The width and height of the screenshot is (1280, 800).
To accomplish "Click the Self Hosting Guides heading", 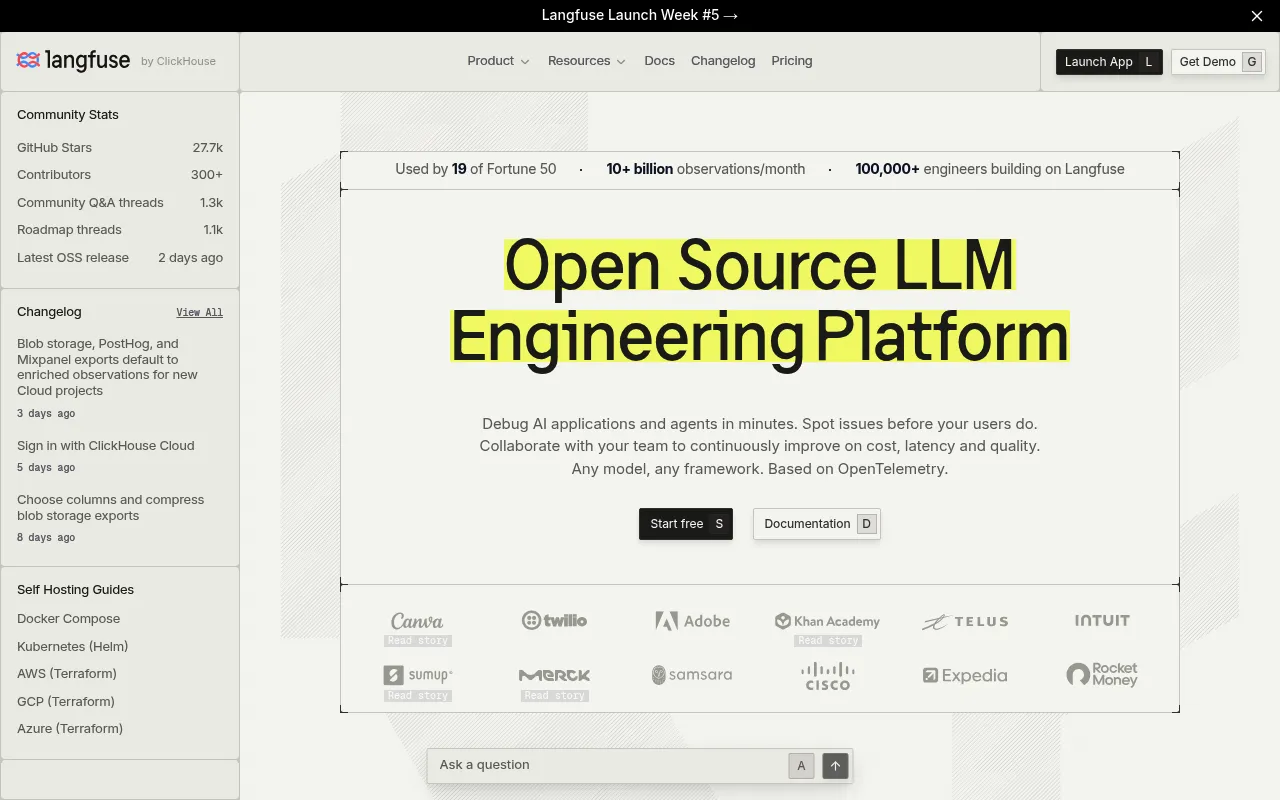I will pyautogui.click(x=75, y=590).
